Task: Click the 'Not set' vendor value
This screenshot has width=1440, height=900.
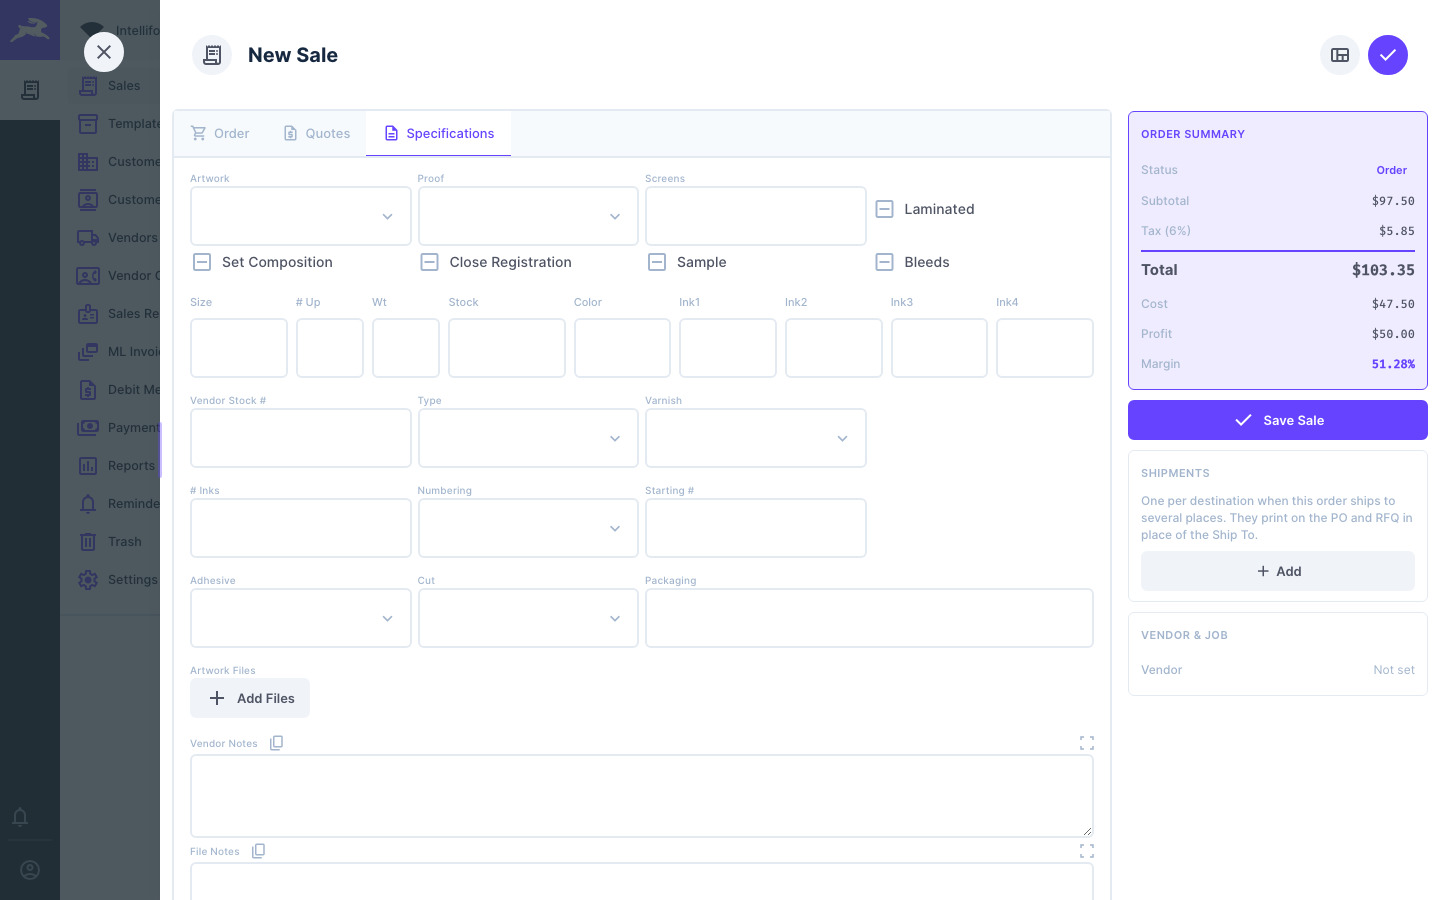Action: pos(1394,670)
